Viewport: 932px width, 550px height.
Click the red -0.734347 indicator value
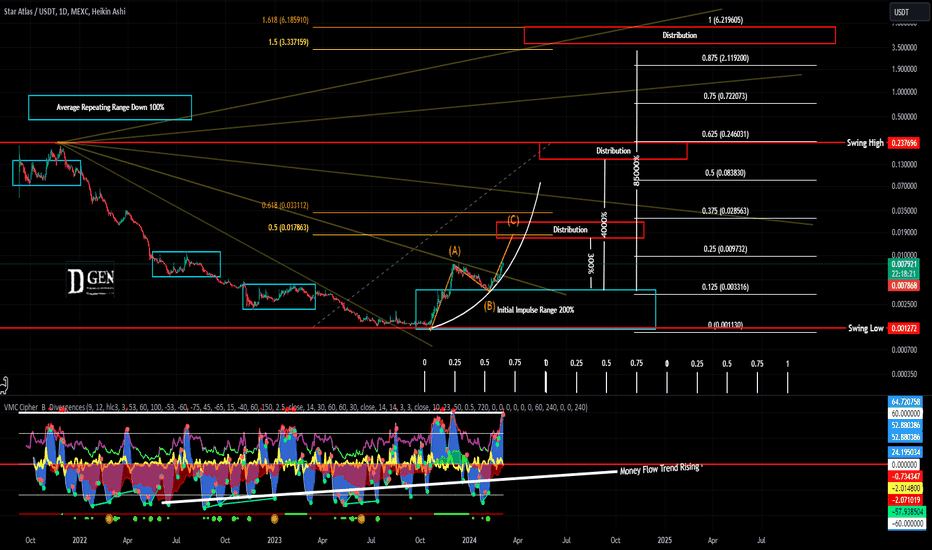pos(906,476)
